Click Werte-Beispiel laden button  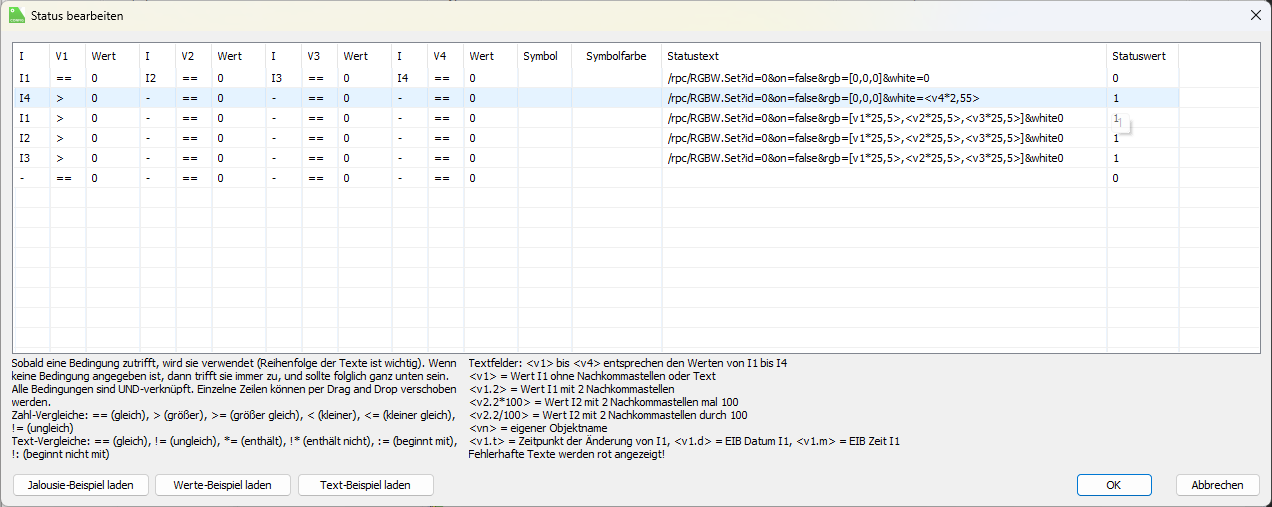(224, 485)
